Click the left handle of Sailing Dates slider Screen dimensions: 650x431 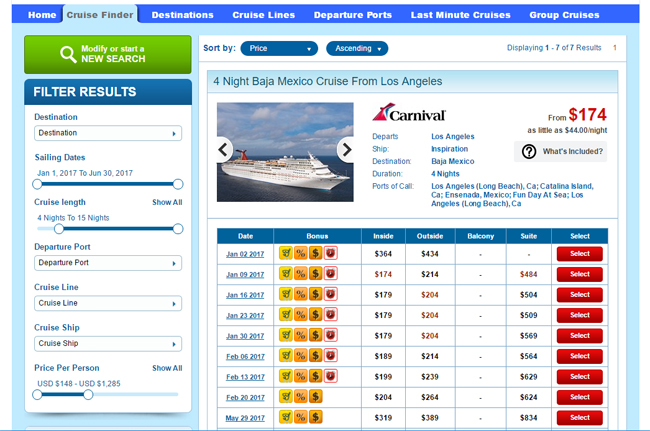click(37, 184)
